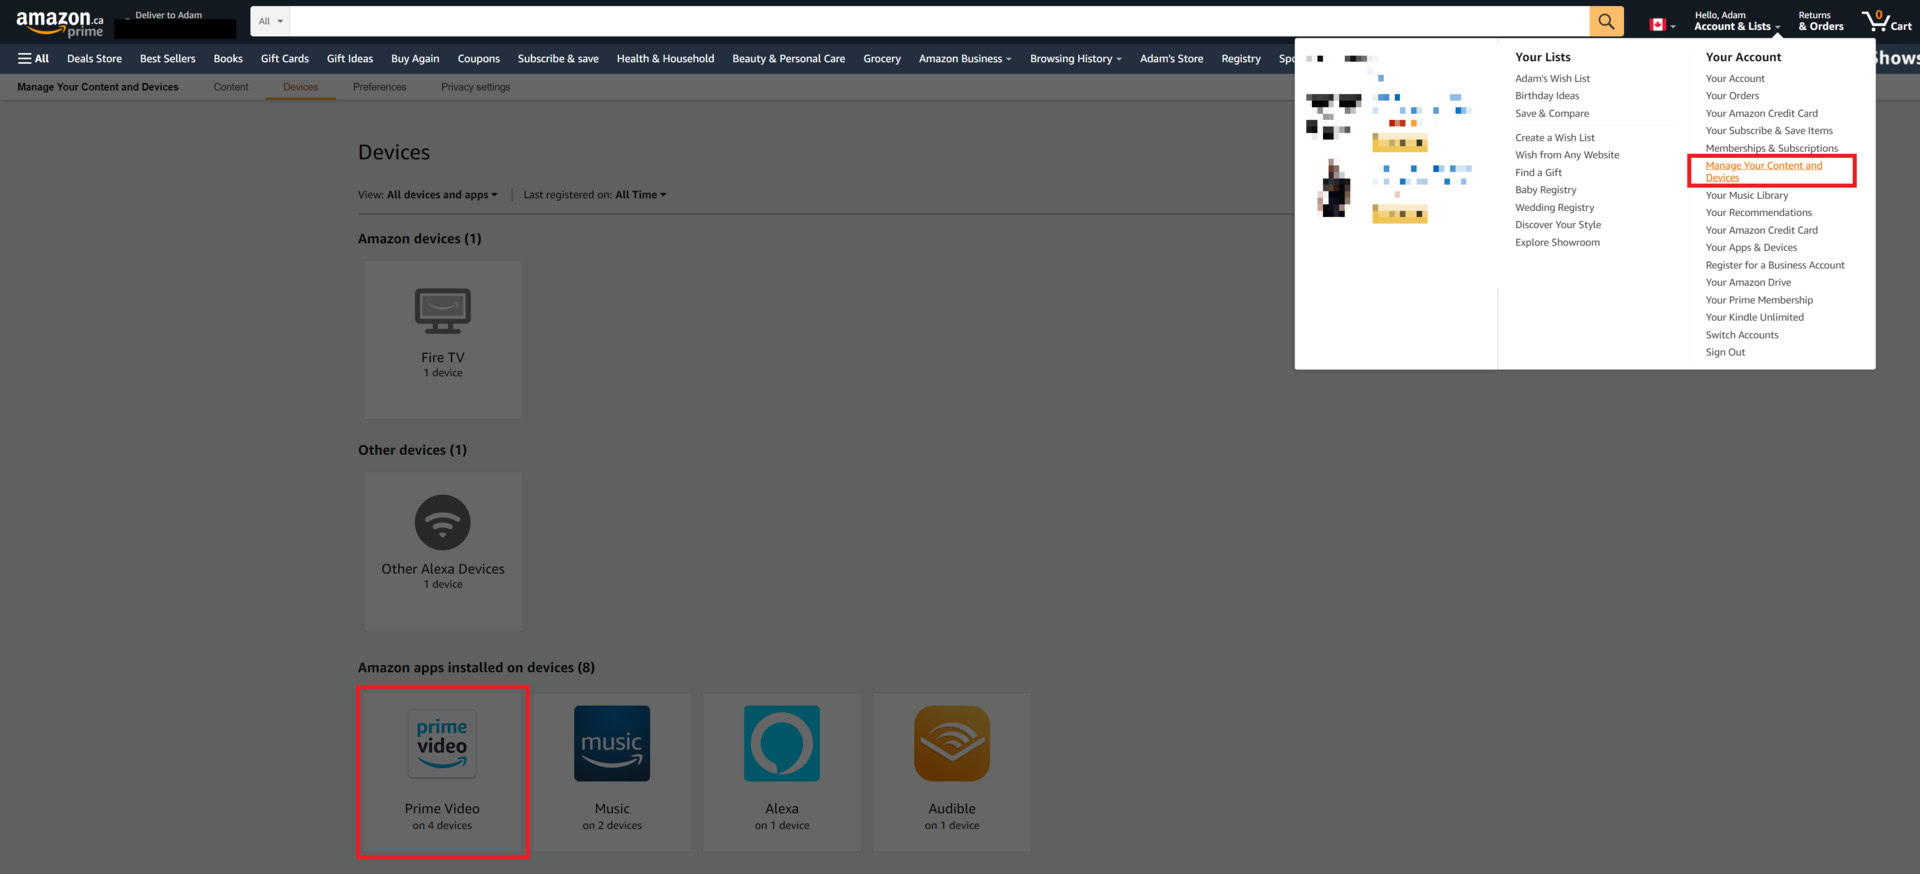Click Discover Your Style link
Image resolution: width=1920 pixels, height=874 pixels.
[x=1558, y=225]
